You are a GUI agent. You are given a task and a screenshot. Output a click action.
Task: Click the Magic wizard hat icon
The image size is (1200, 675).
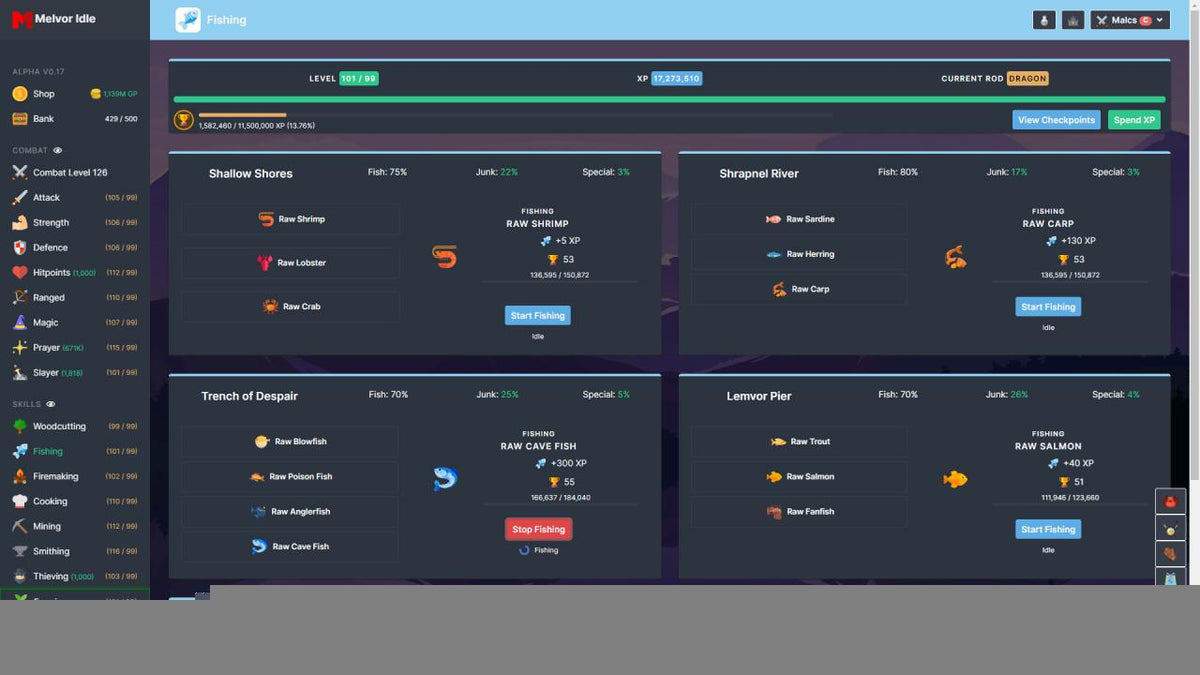coord(20,323)
